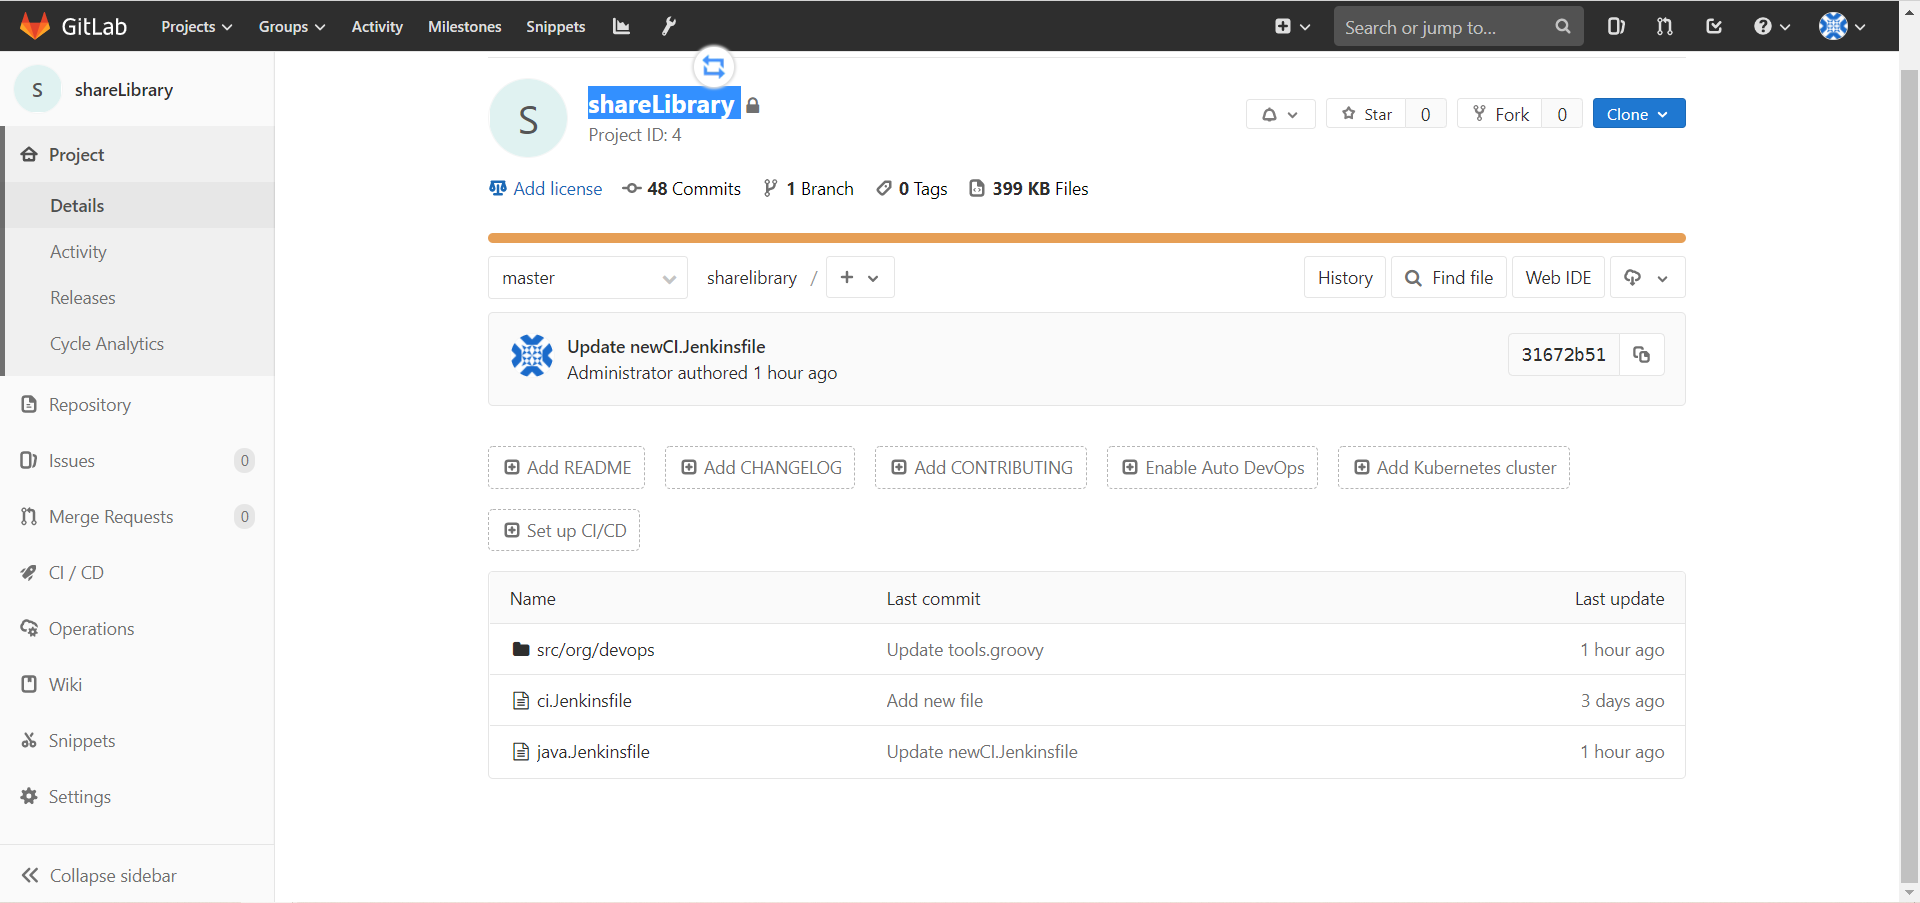Open the Projects dropdown in the top bar
The image size is (1920, 903).
[197, 27]
